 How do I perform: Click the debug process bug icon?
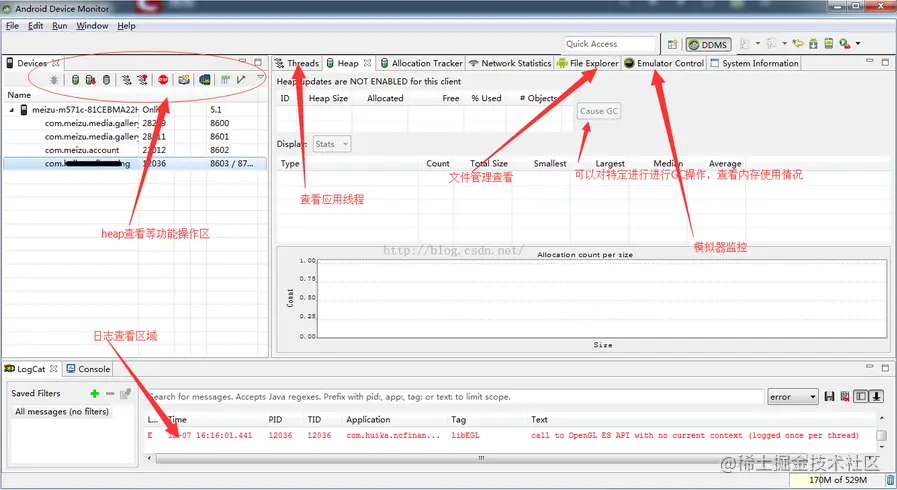coord(54,79)
